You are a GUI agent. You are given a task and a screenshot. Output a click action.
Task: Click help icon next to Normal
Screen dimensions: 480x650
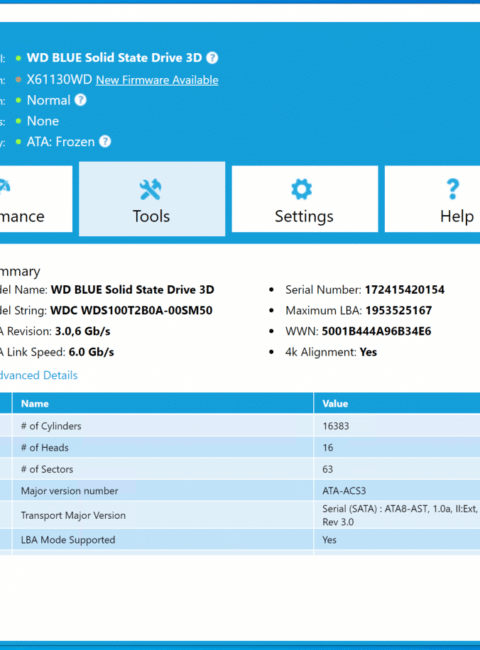pyautogui.click(x=80, y=100)
